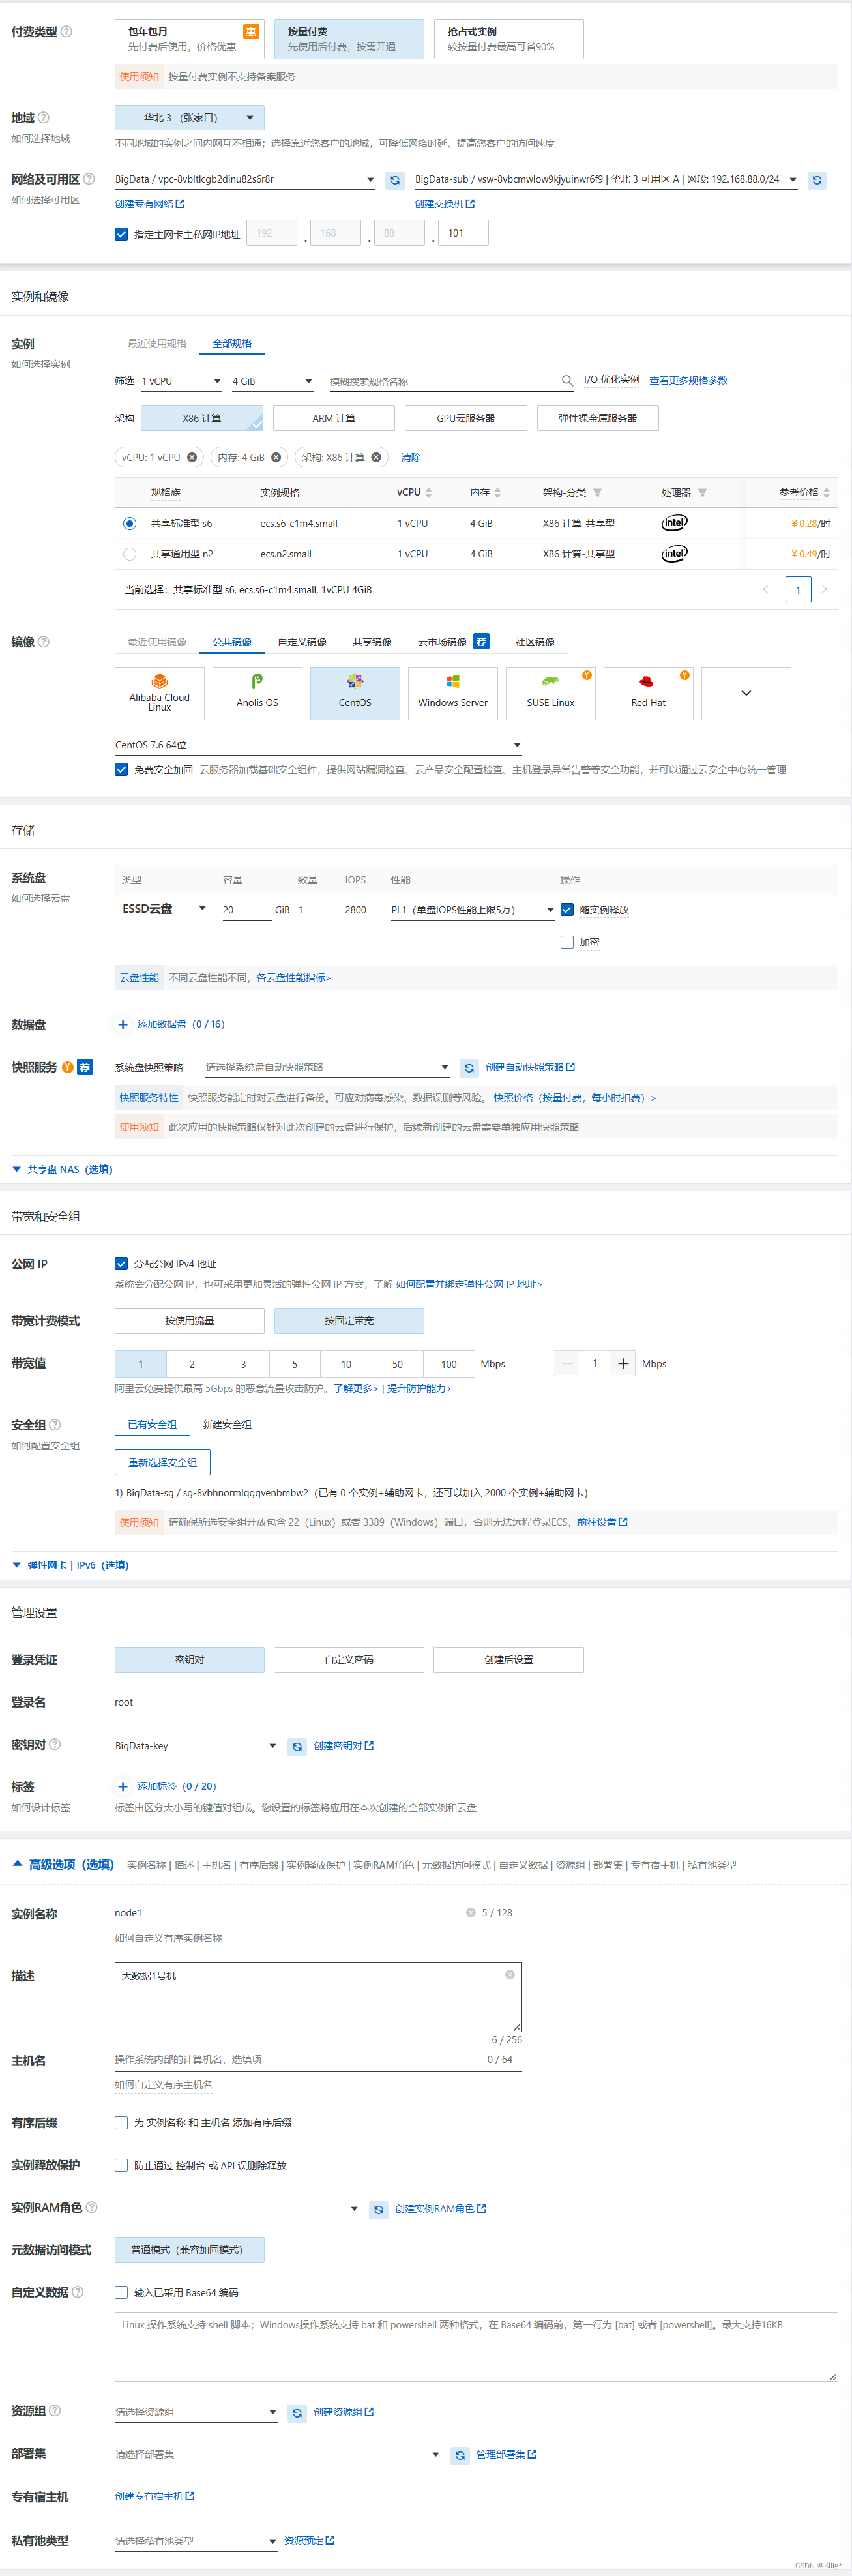Open CentOS 7.6 64位 version dropdown

coord(318,745)
